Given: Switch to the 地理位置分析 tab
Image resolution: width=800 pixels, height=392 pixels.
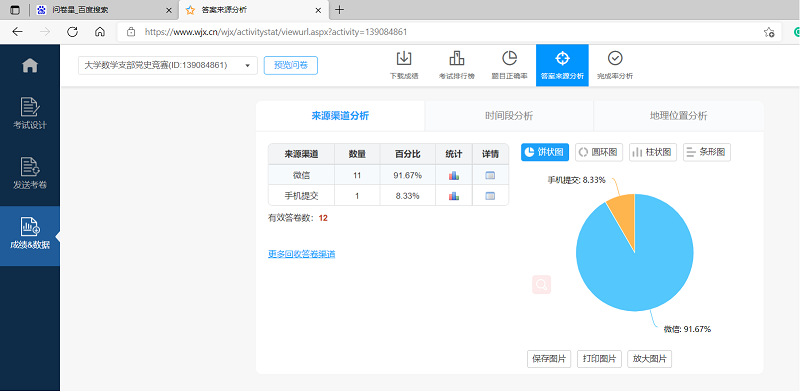Looking at the screenshot, I should pyautogui.click(x=679, y=116).
